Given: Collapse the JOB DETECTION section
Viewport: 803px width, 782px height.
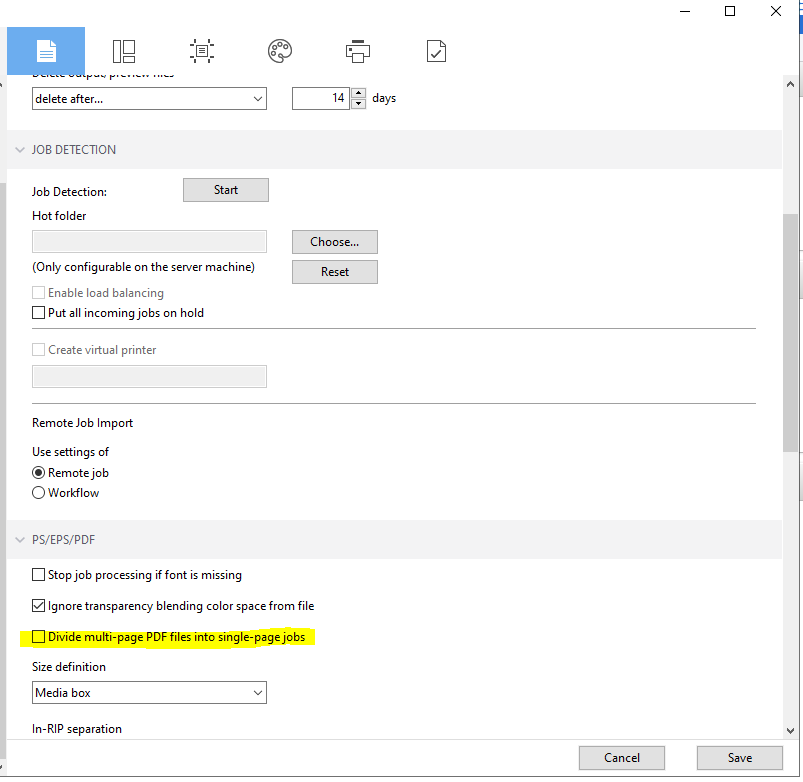Looking at the screenshot, I should 20,149.
